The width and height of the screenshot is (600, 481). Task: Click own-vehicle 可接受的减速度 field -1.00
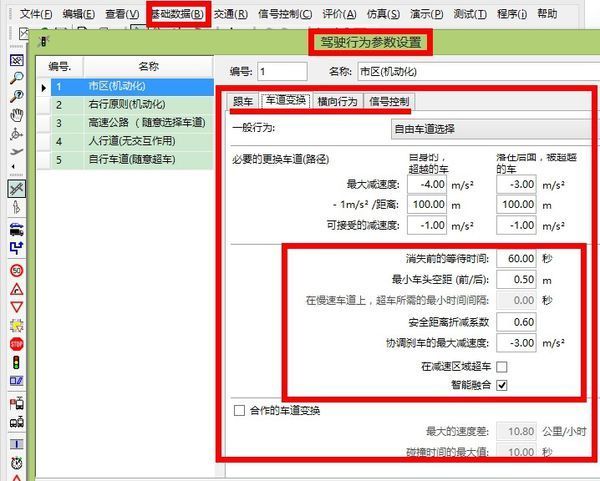click(x=427, y=225)
